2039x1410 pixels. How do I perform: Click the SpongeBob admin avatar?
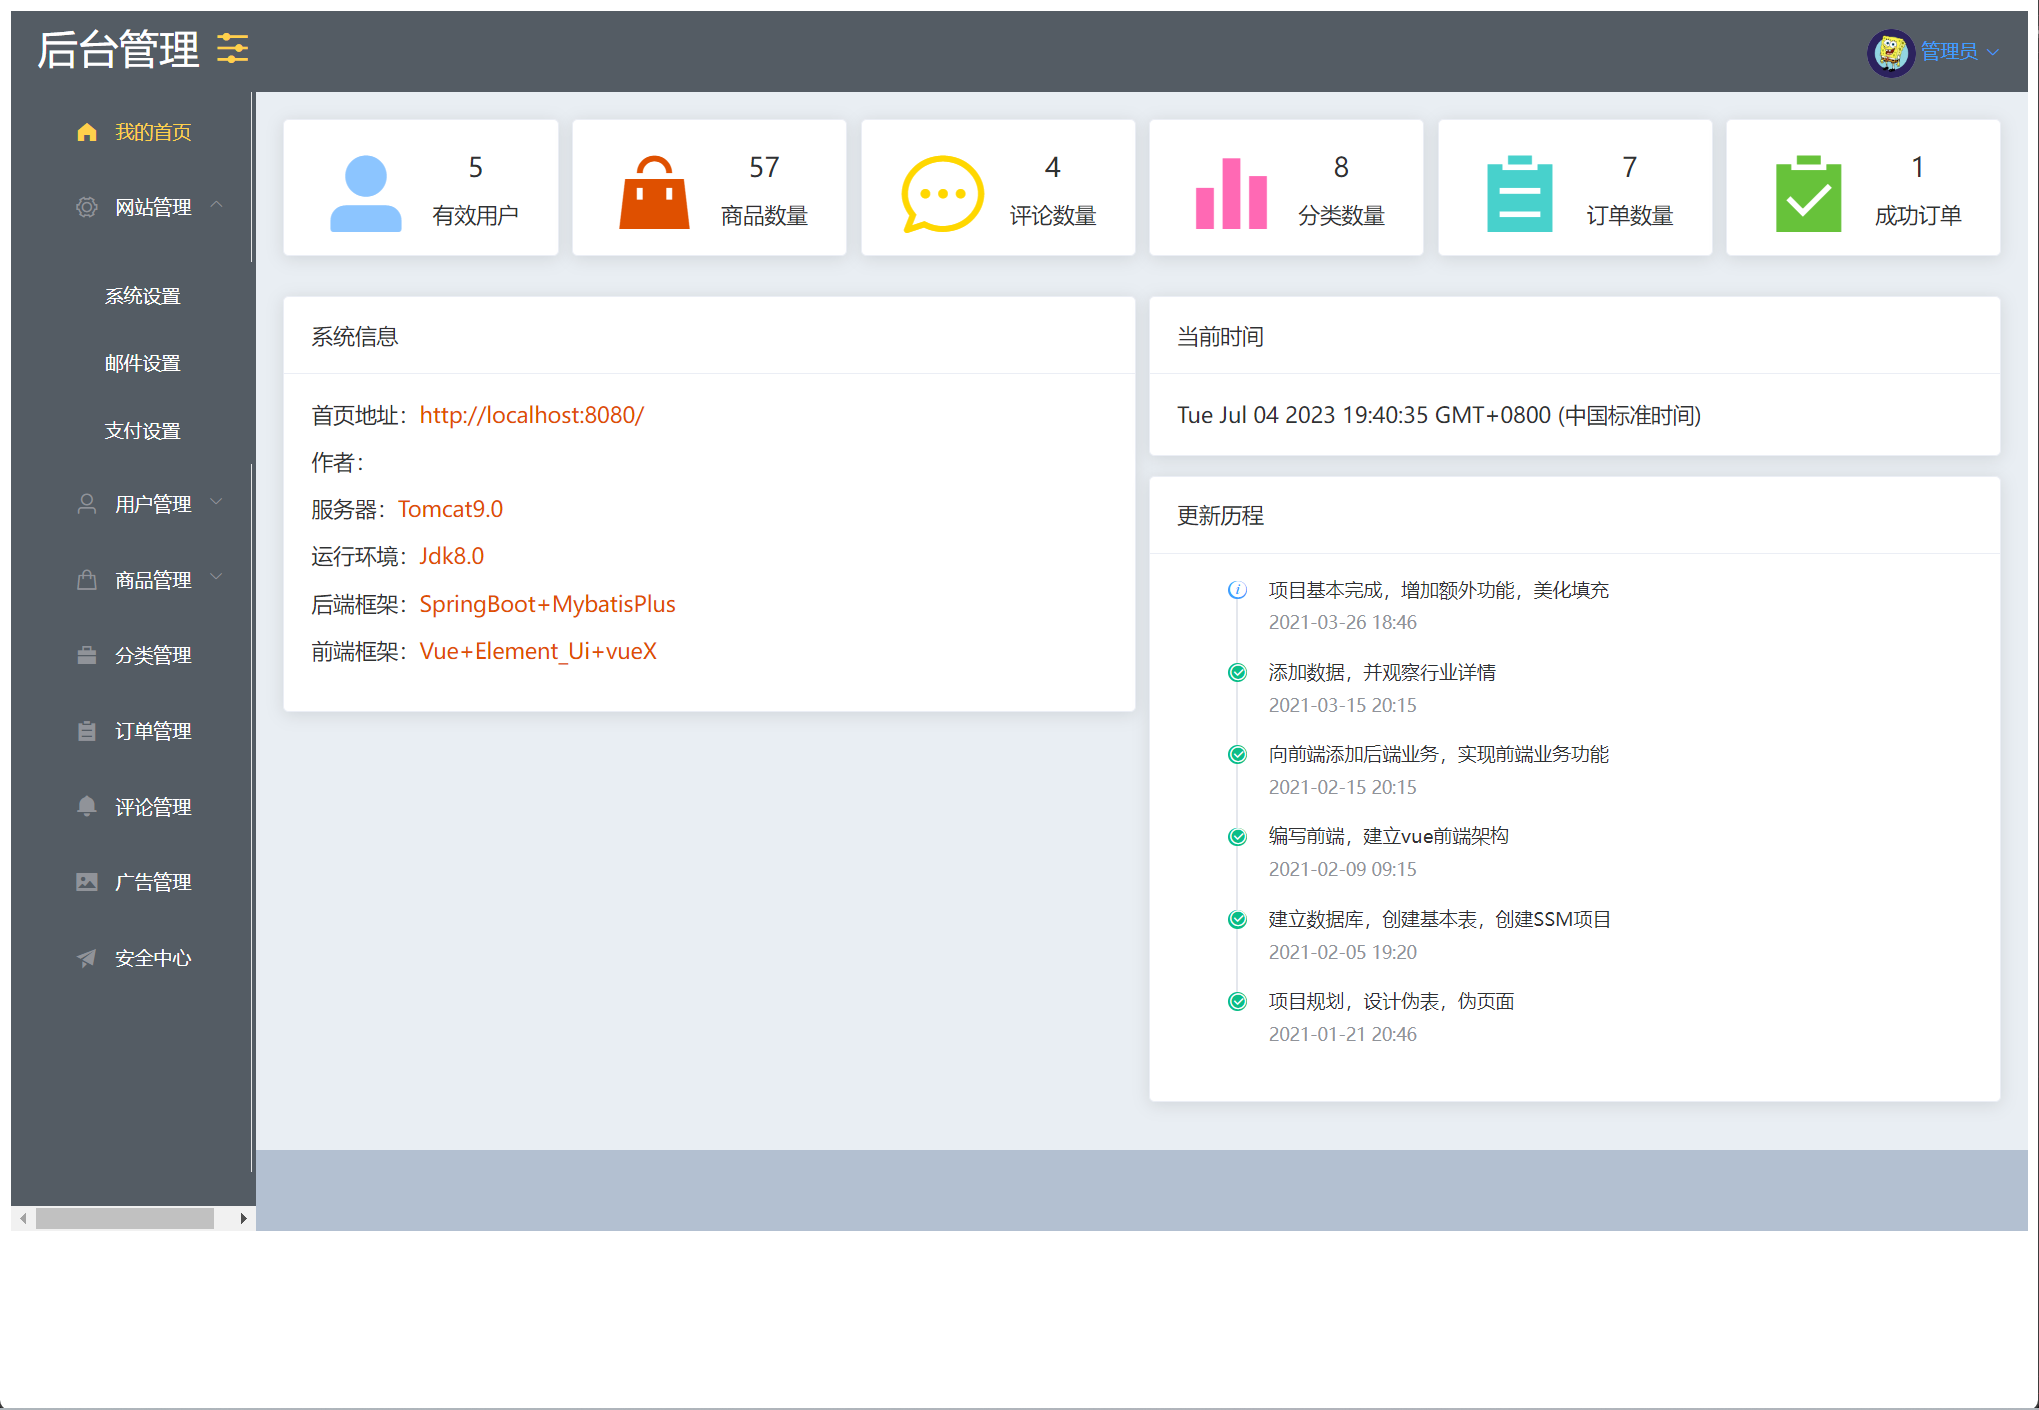pos(1890,51)
